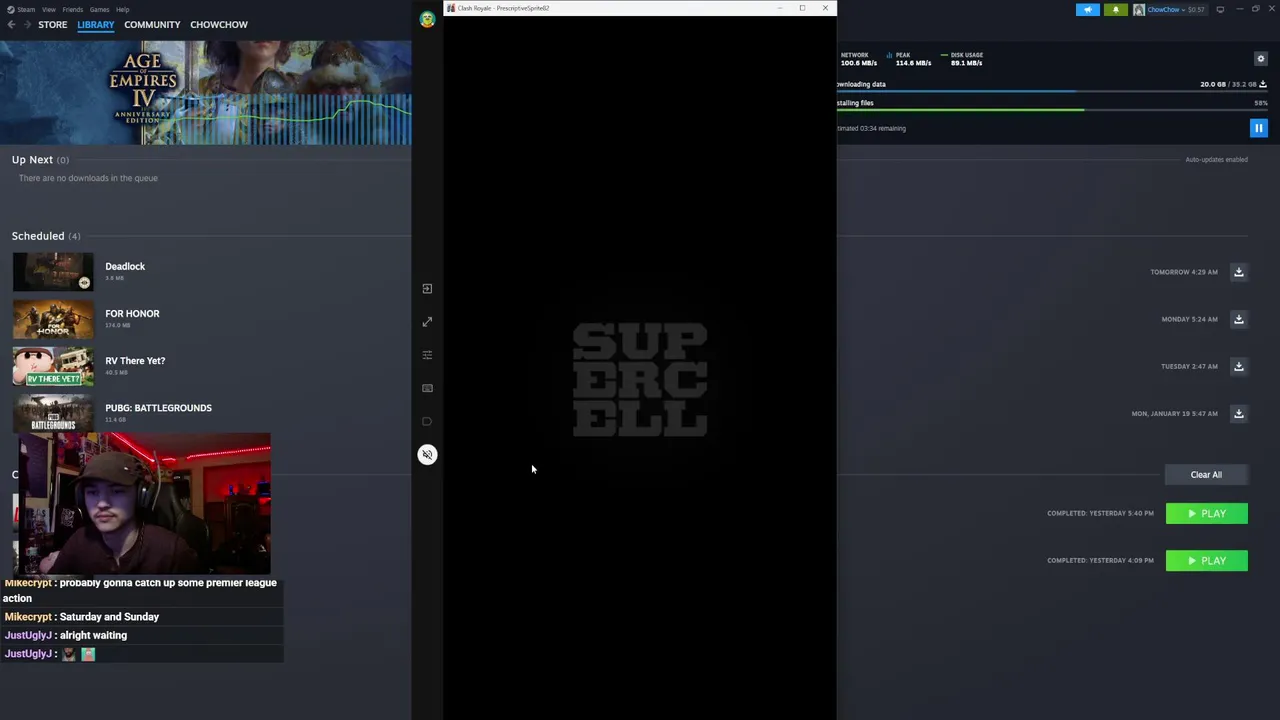Screen dimensions: 1280x720
Task: Unmute audio with the muted speaker button
Action: coord(427,455)
